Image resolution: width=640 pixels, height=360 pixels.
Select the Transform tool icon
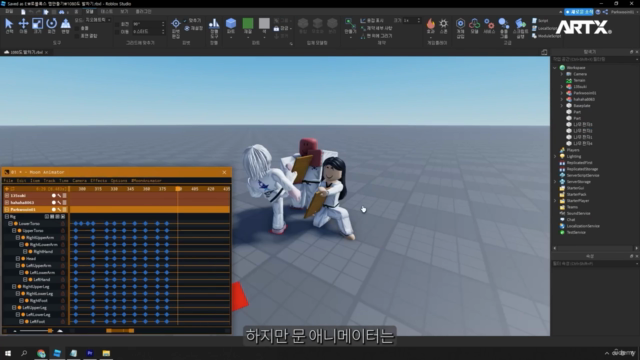click(x=65, y=26)
